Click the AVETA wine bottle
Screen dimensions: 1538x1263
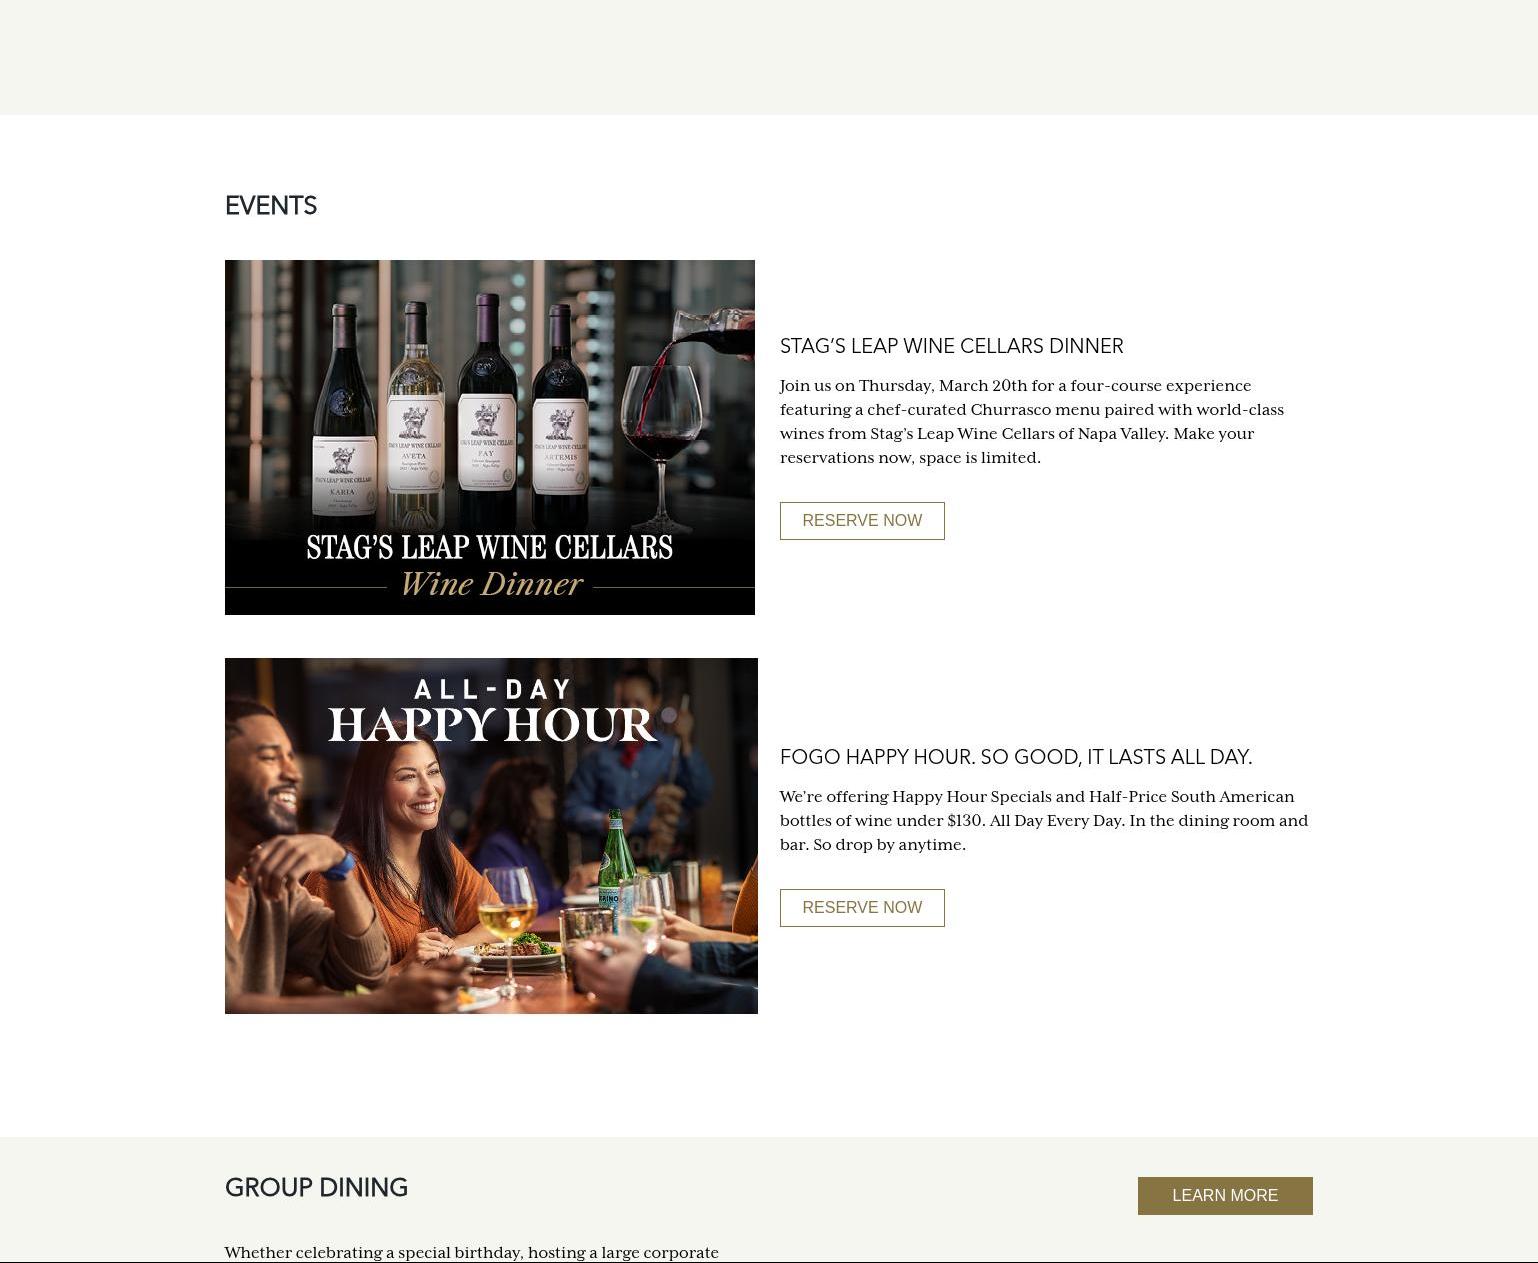(x=415, y=412)
